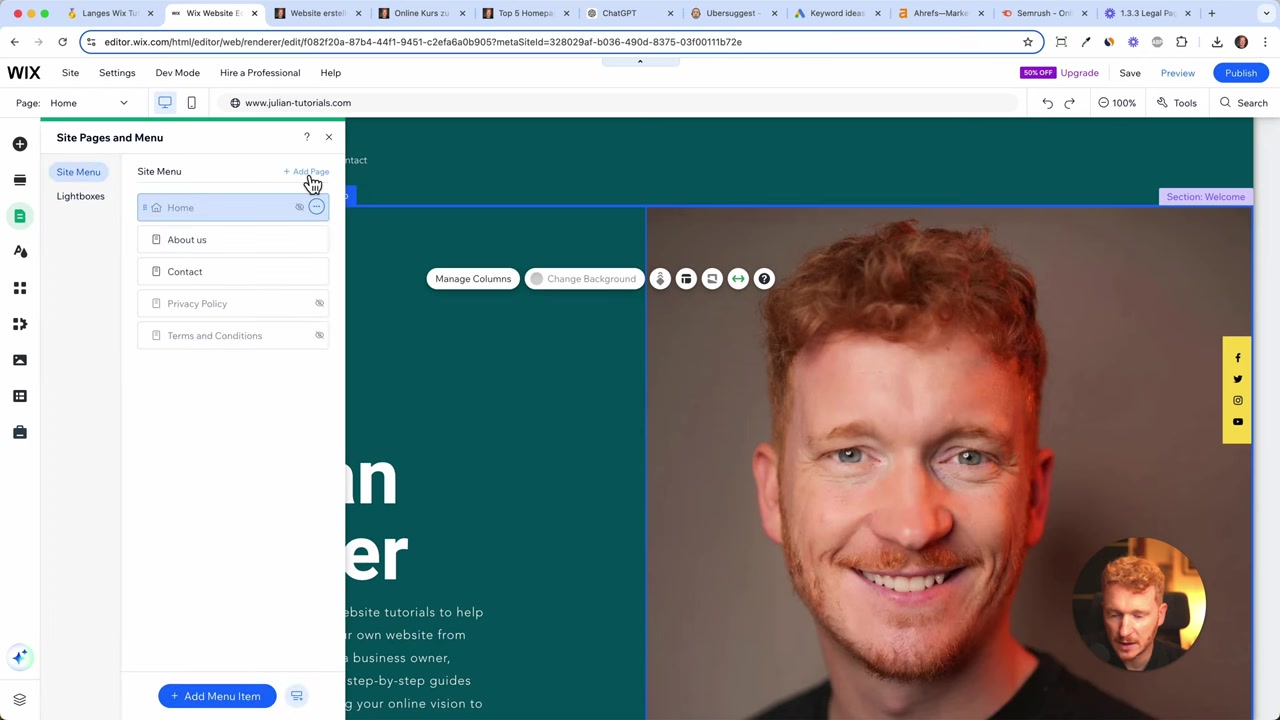
Task: Click the stretch arrows icon in strip toolbar
Action: [x=738, y=279]
